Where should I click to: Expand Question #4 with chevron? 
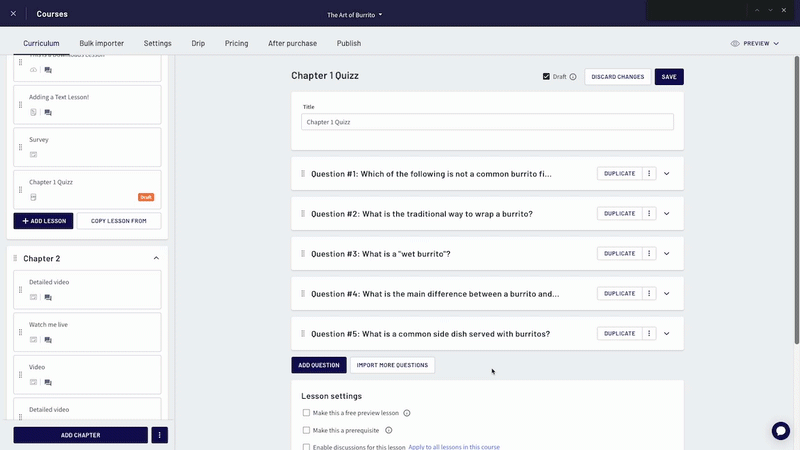666,293
